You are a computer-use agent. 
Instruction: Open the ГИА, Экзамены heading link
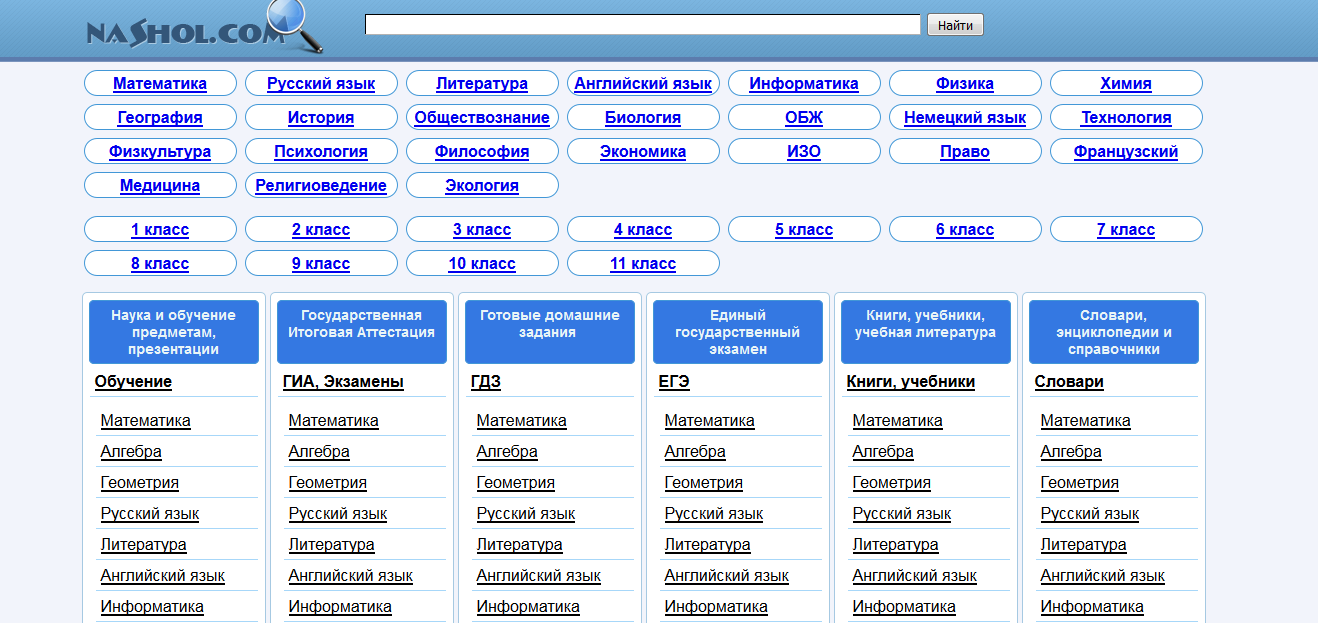[x=343, y=382]
